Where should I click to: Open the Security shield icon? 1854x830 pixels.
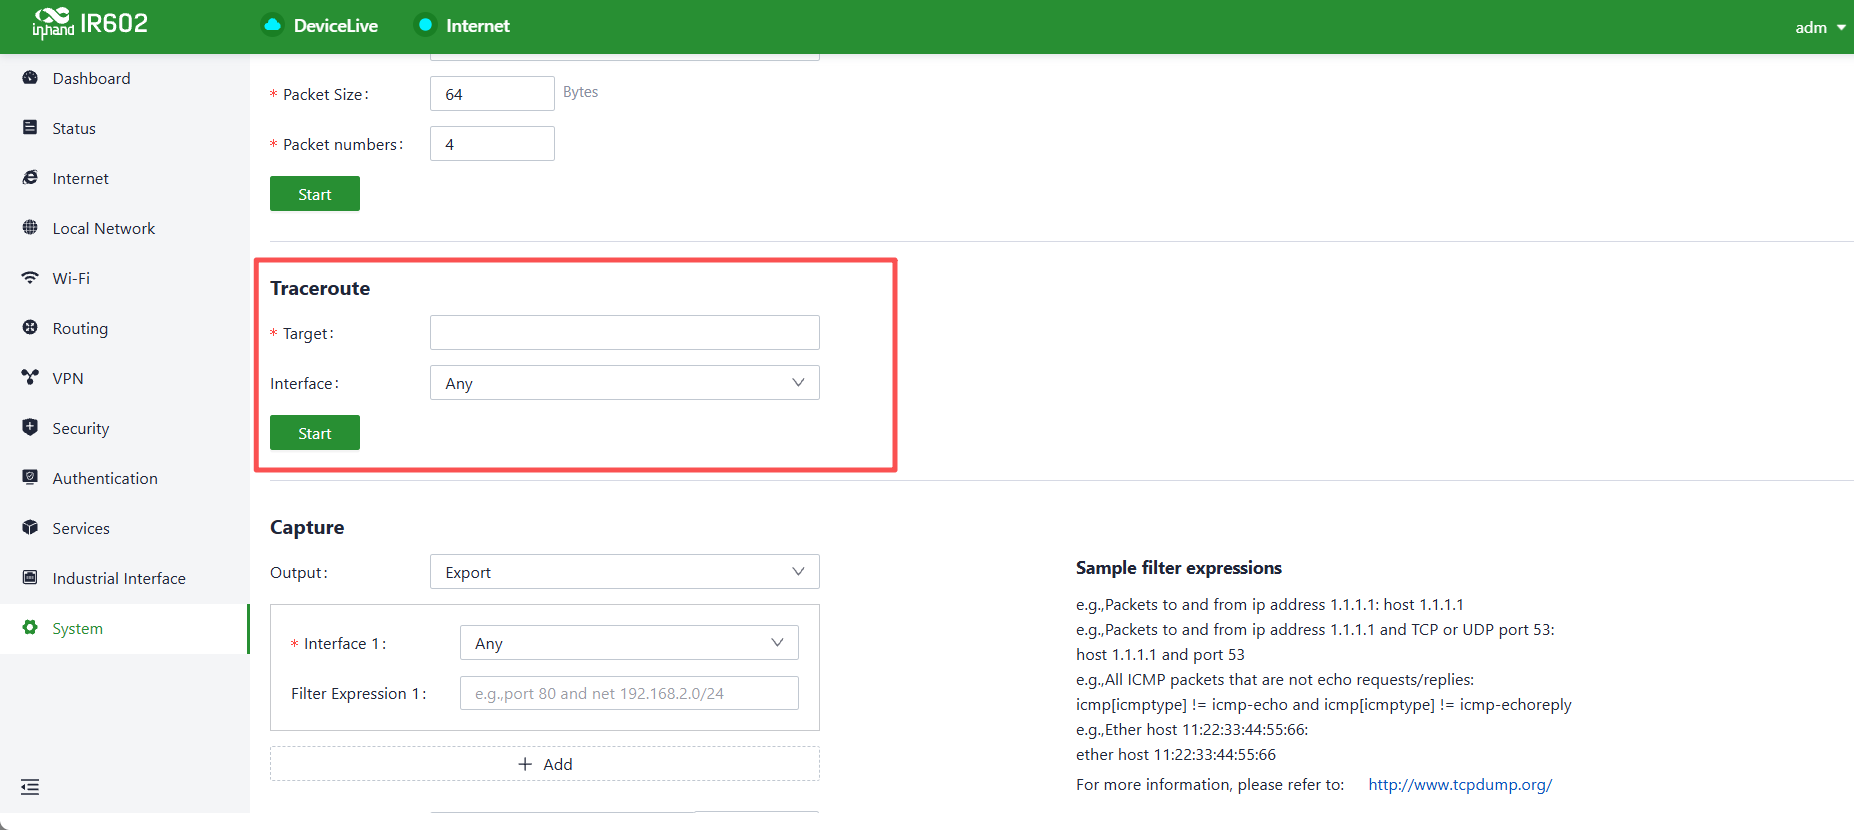tap(30, 427)
